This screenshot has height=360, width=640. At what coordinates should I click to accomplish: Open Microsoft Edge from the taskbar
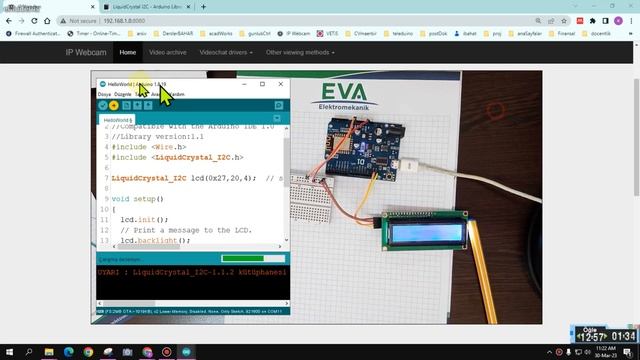[69, 352]
